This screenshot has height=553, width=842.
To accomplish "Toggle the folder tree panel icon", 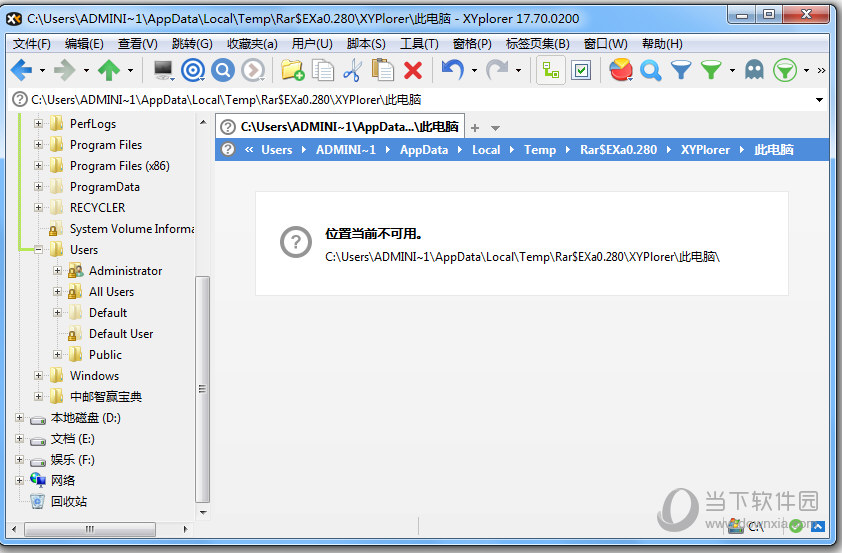I will pos(551,70).
